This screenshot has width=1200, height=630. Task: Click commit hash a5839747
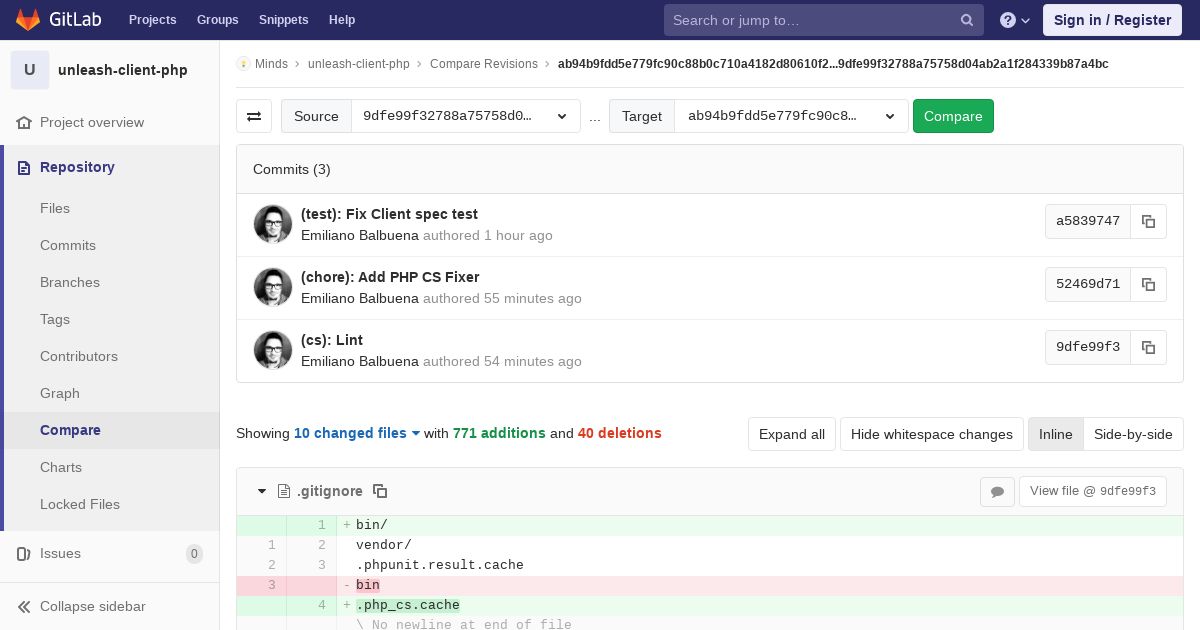[x=1088, y=221]
